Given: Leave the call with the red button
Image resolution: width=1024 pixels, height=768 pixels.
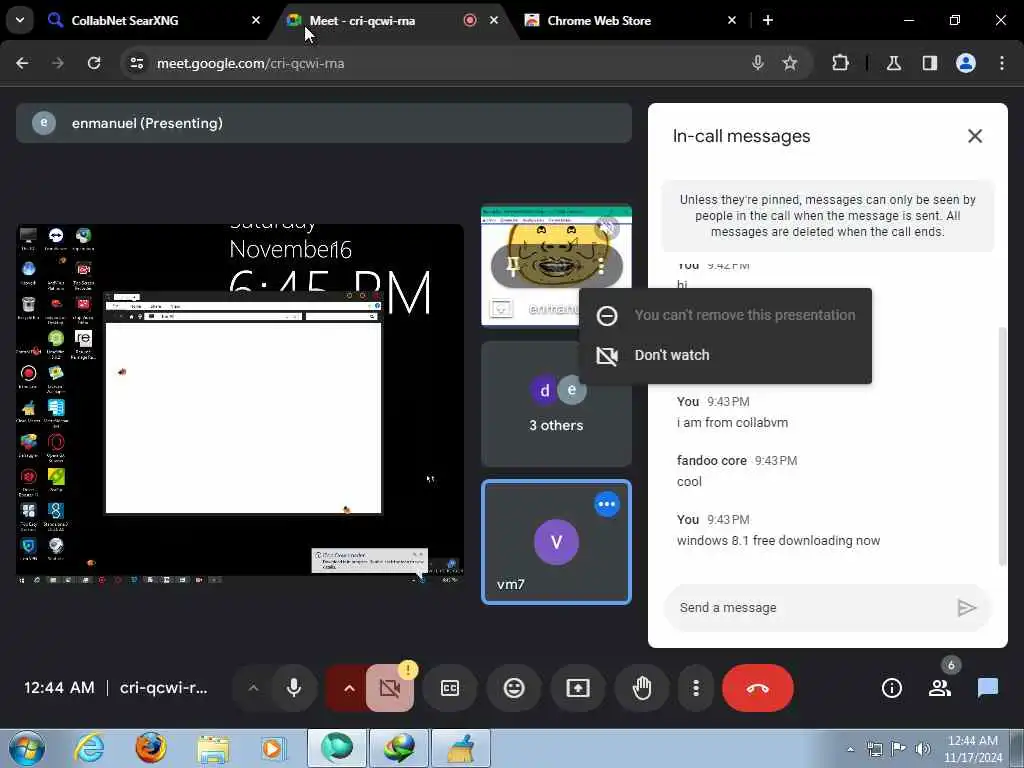Looking at the screenshot, I should point(758,688).
